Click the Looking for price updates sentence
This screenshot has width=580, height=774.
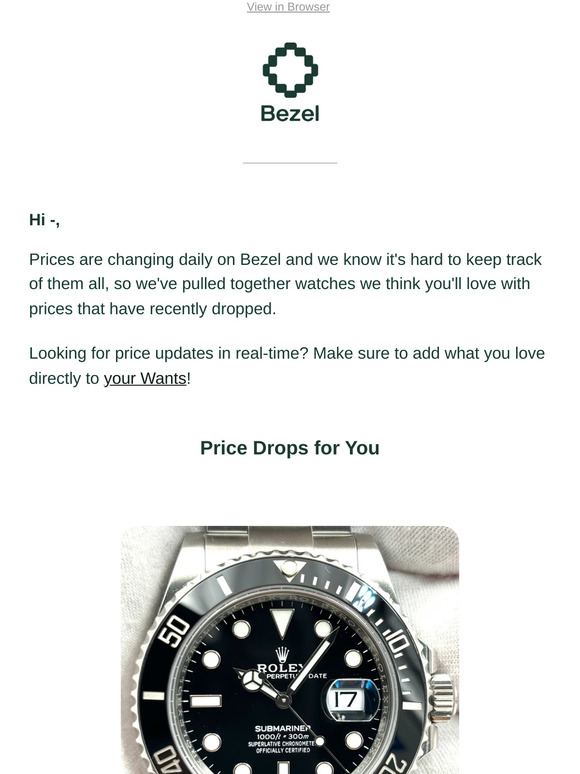click(x=287, y=366)
